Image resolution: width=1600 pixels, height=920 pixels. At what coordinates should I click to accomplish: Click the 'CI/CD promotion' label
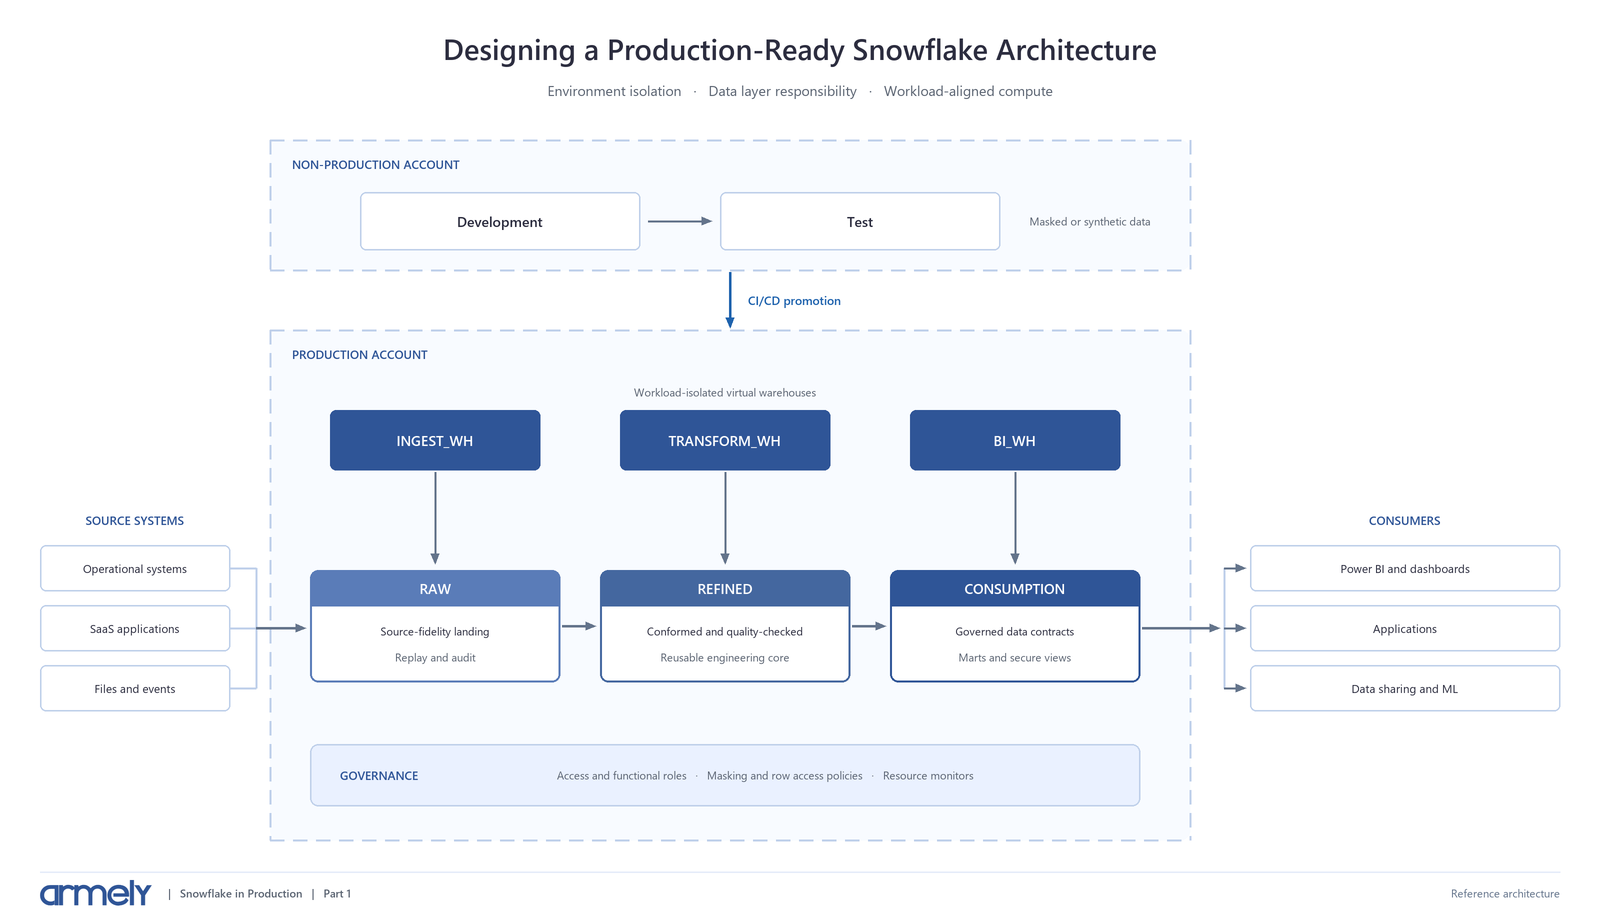[x=794, y=301]
